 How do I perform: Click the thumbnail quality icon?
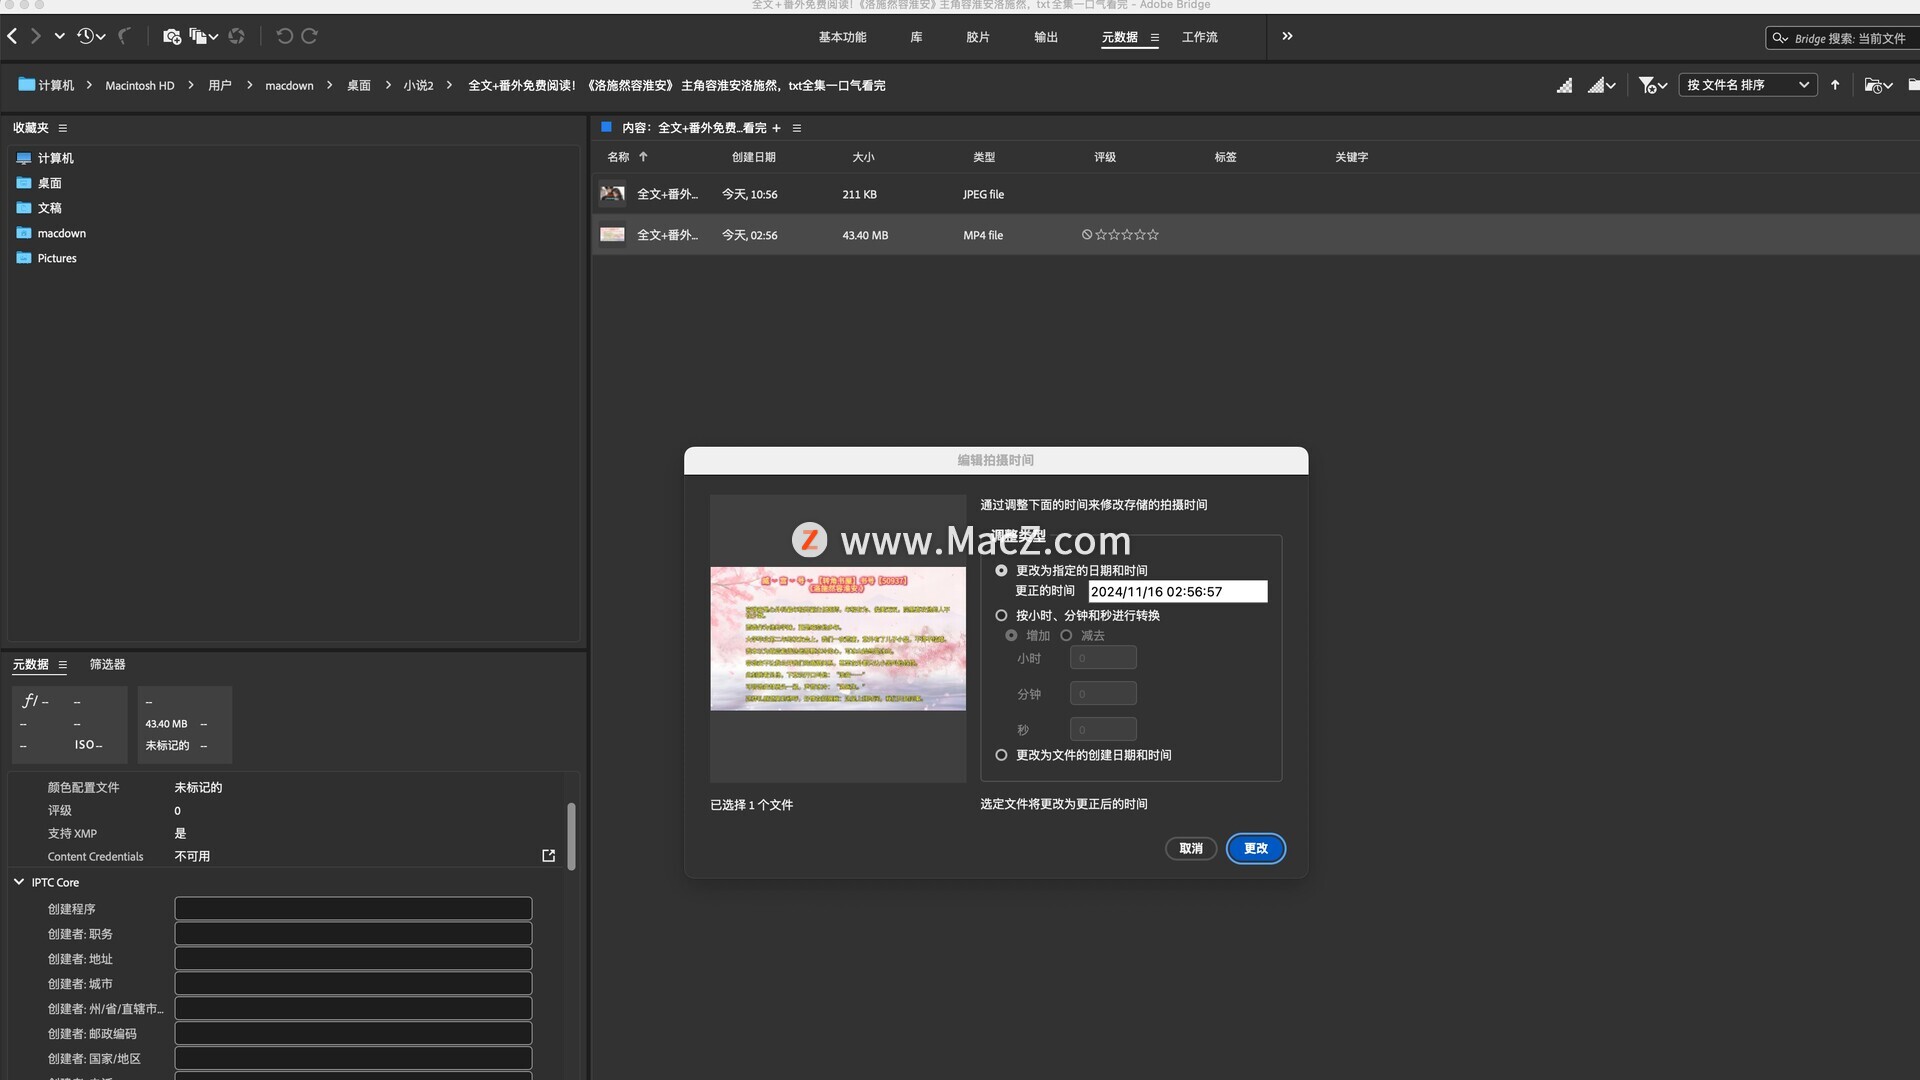click(x=1564, y=85)
